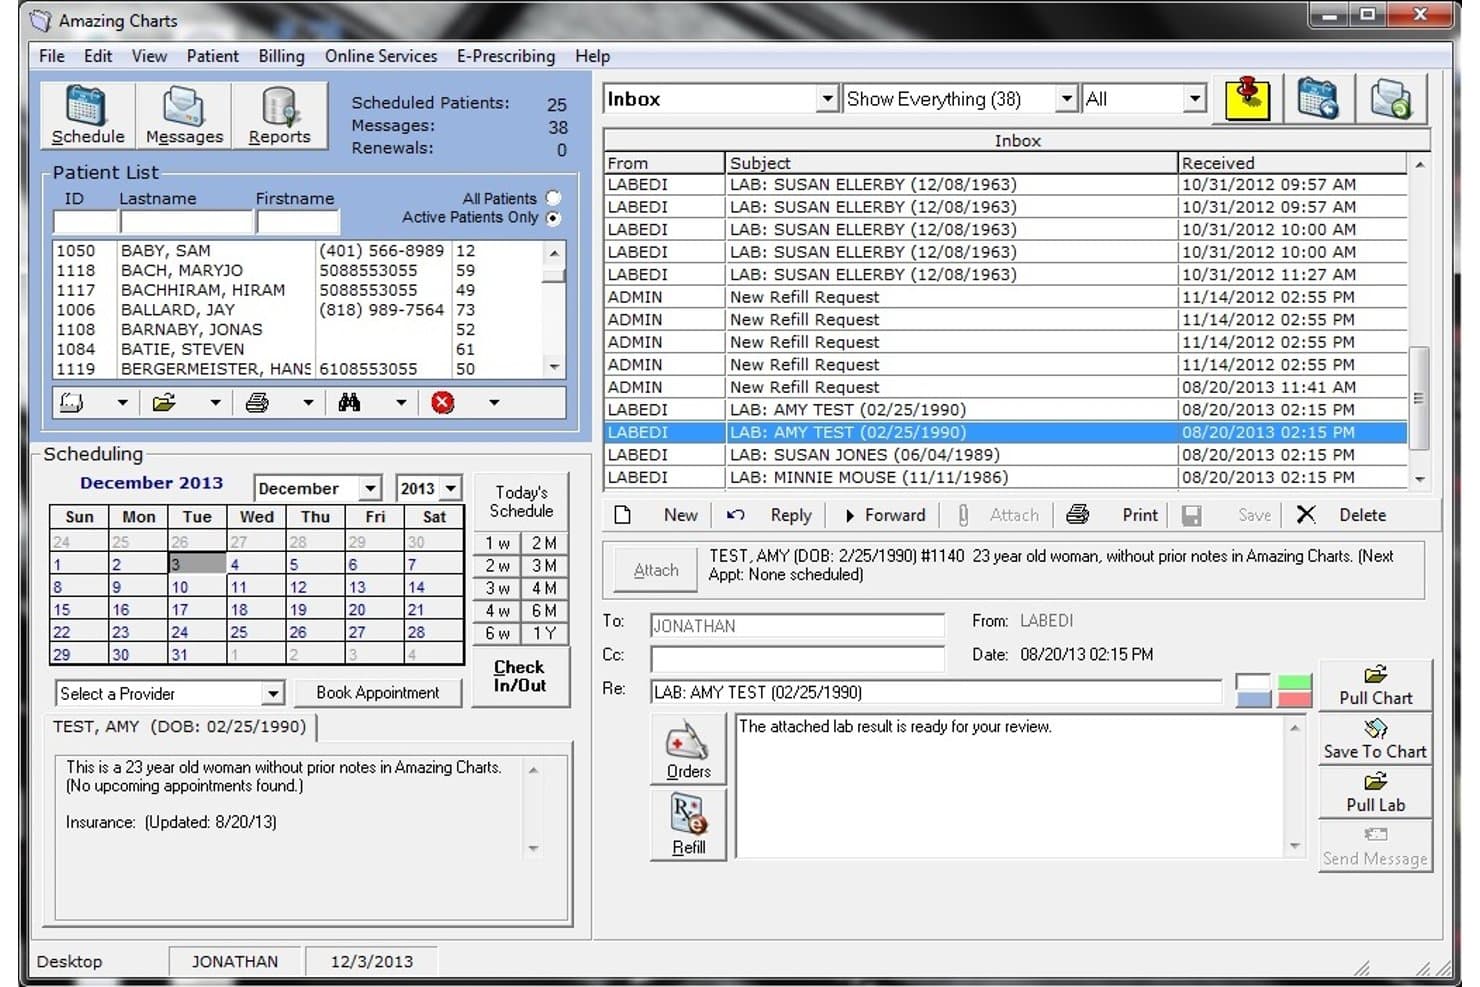Click the yellow pushpin note icon

pyautogui.click(x=1247, y=98)
